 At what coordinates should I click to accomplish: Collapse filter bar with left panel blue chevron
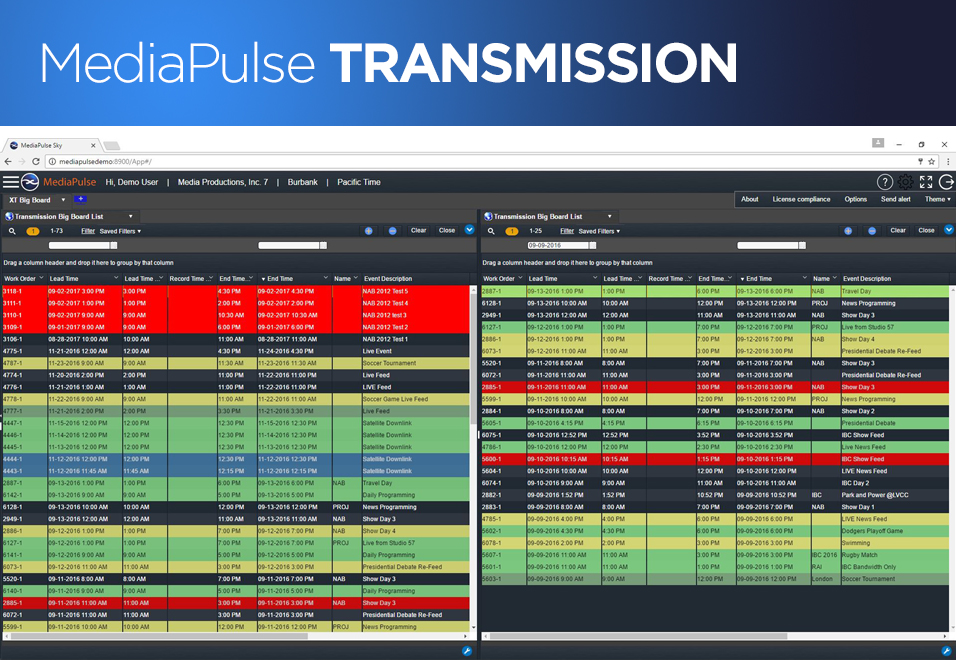click(469, 230)
